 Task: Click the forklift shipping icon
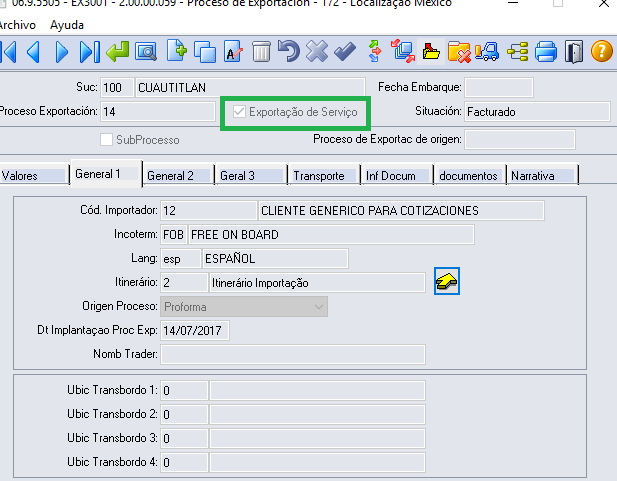pos(487,52)
